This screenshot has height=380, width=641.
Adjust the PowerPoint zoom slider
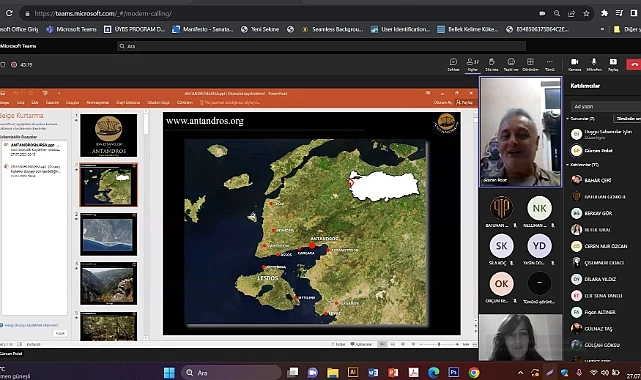tap(439, 344)
